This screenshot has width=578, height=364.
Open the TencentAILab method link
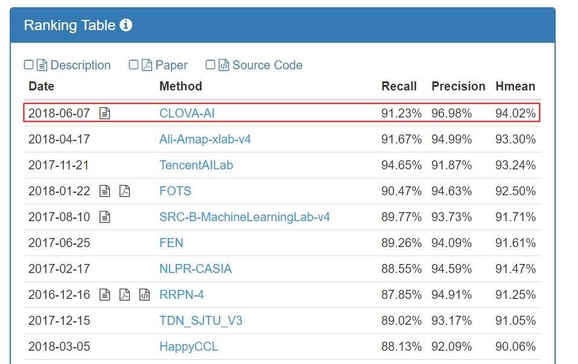(196, 165)
